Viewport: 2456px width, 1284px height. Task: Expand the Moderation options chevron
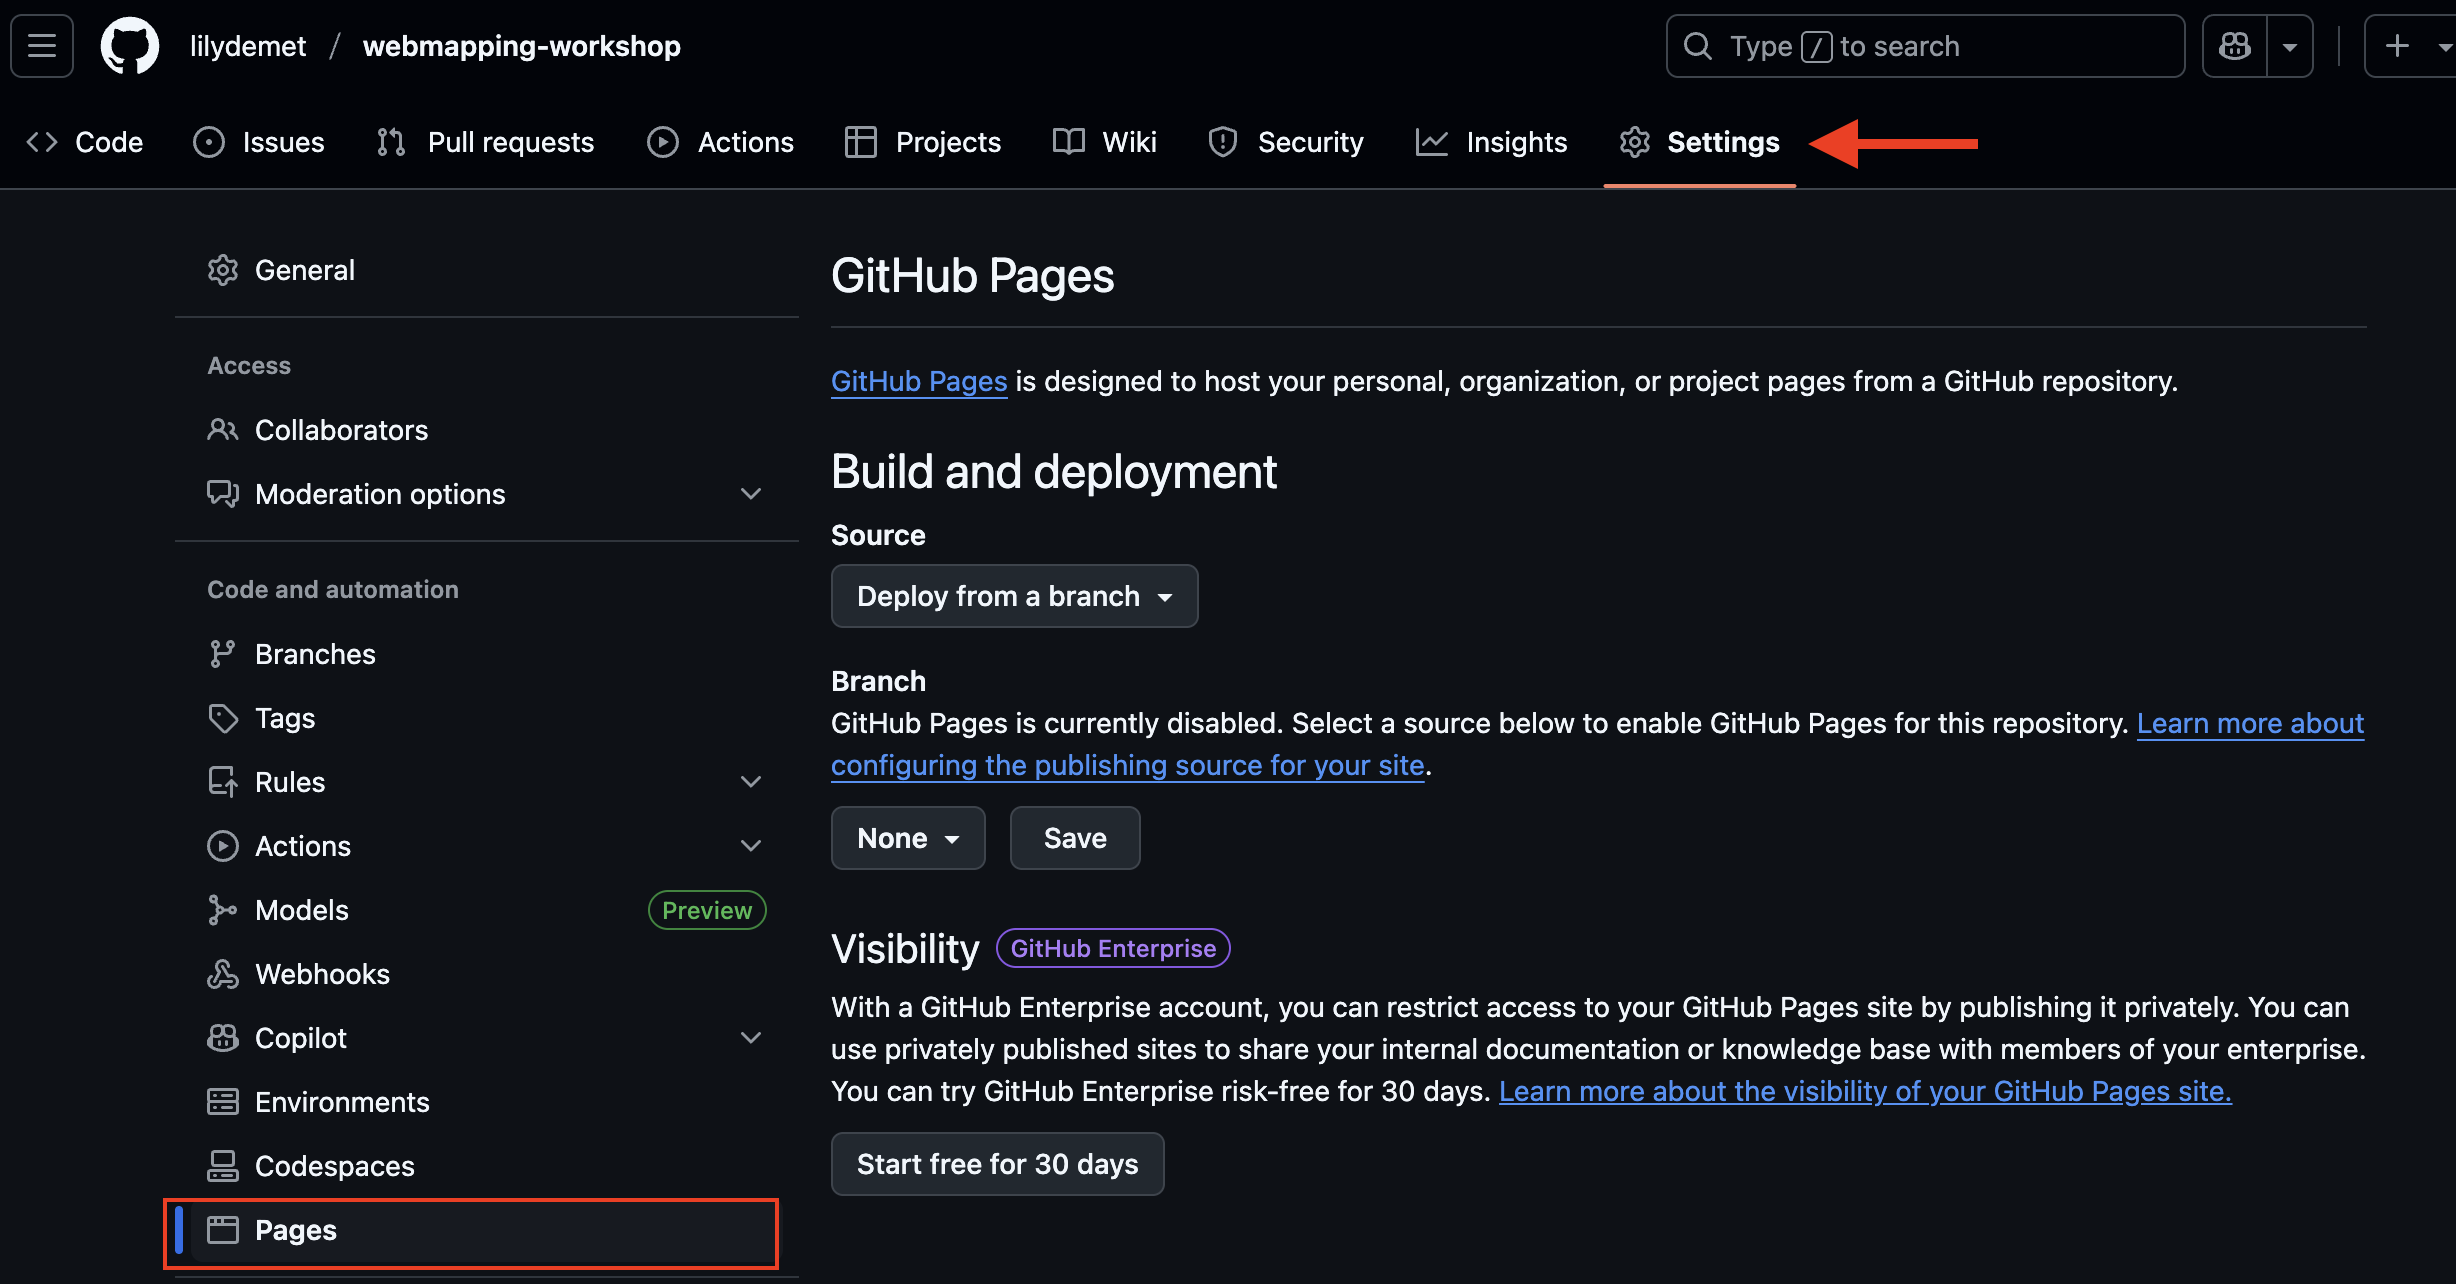[751, 494]
